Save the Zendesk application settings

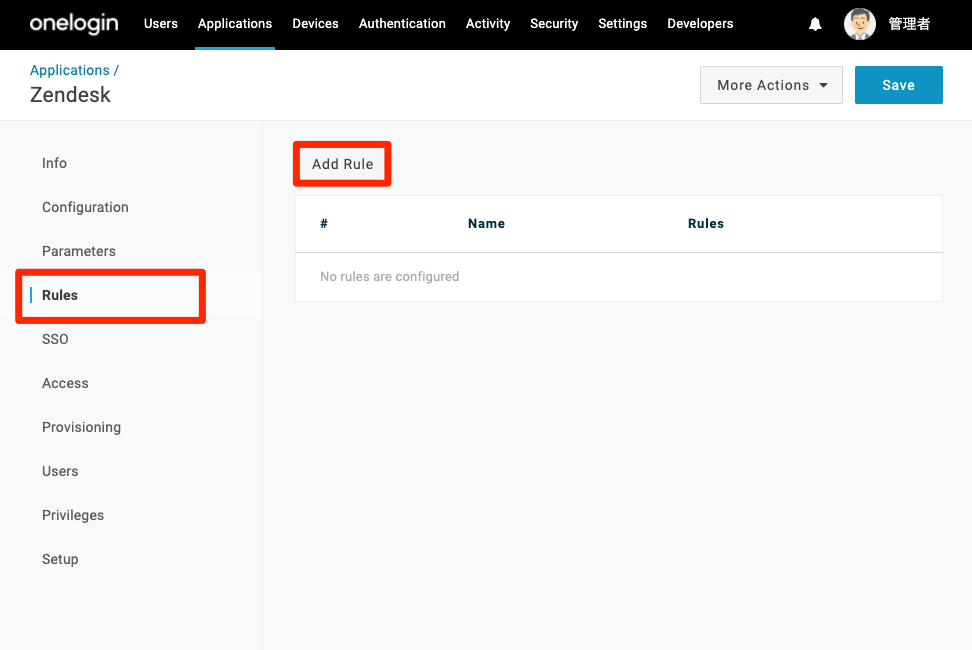coord(898,85)
